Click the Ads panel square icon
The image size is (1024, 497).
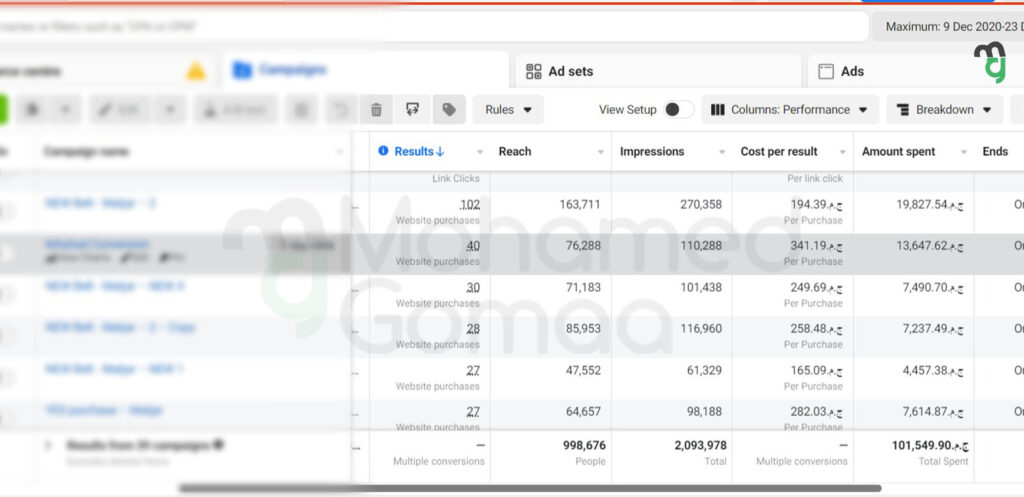coord(826,71)
